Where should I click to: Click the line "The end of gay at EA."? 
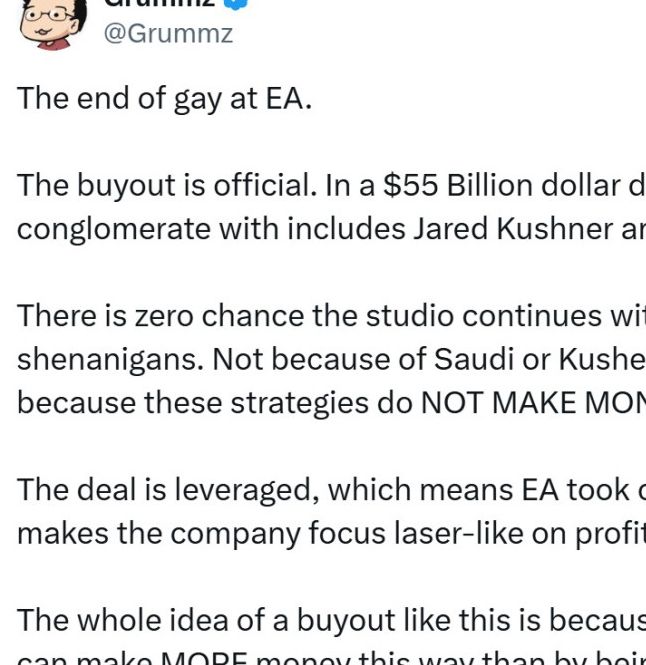tap(165, 100)
